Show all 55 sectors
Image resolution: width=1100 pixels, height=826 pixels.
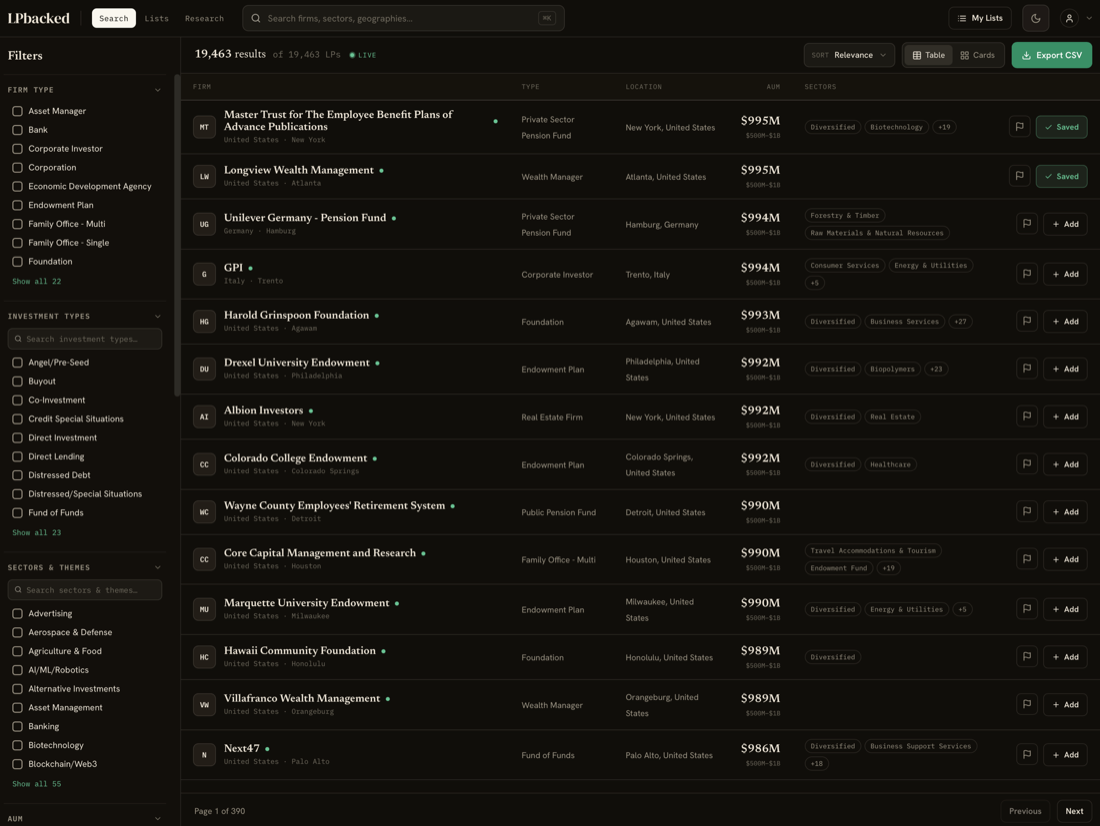36,784
